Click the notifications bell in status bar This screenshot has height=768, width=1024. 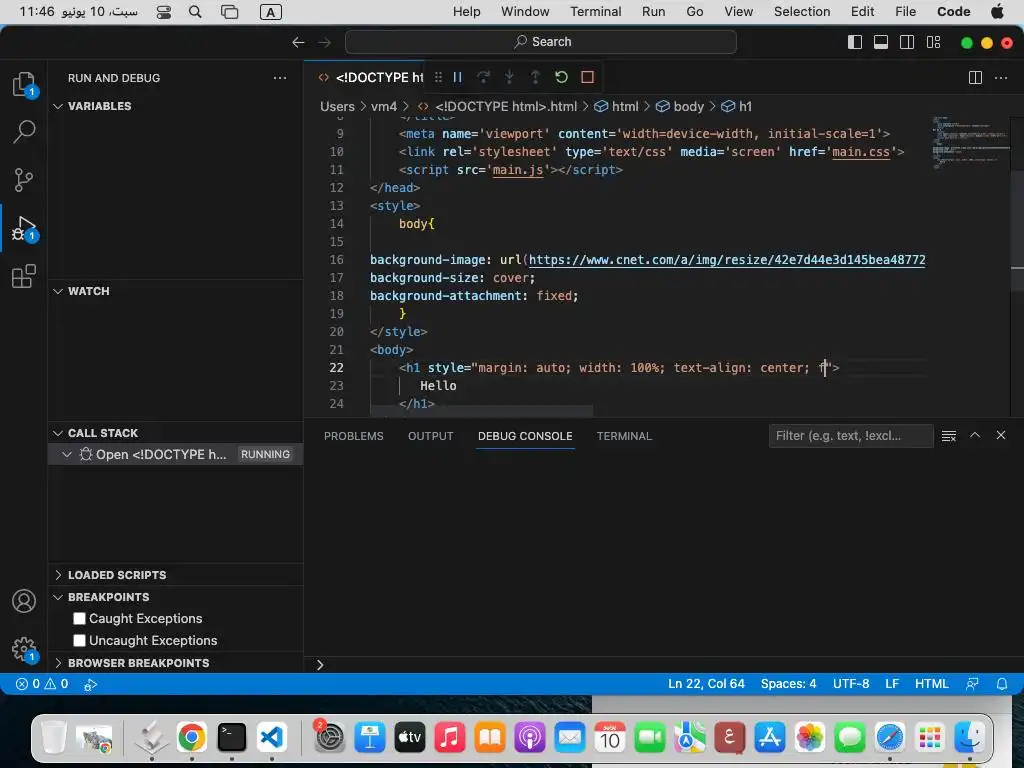[1002, 684]
